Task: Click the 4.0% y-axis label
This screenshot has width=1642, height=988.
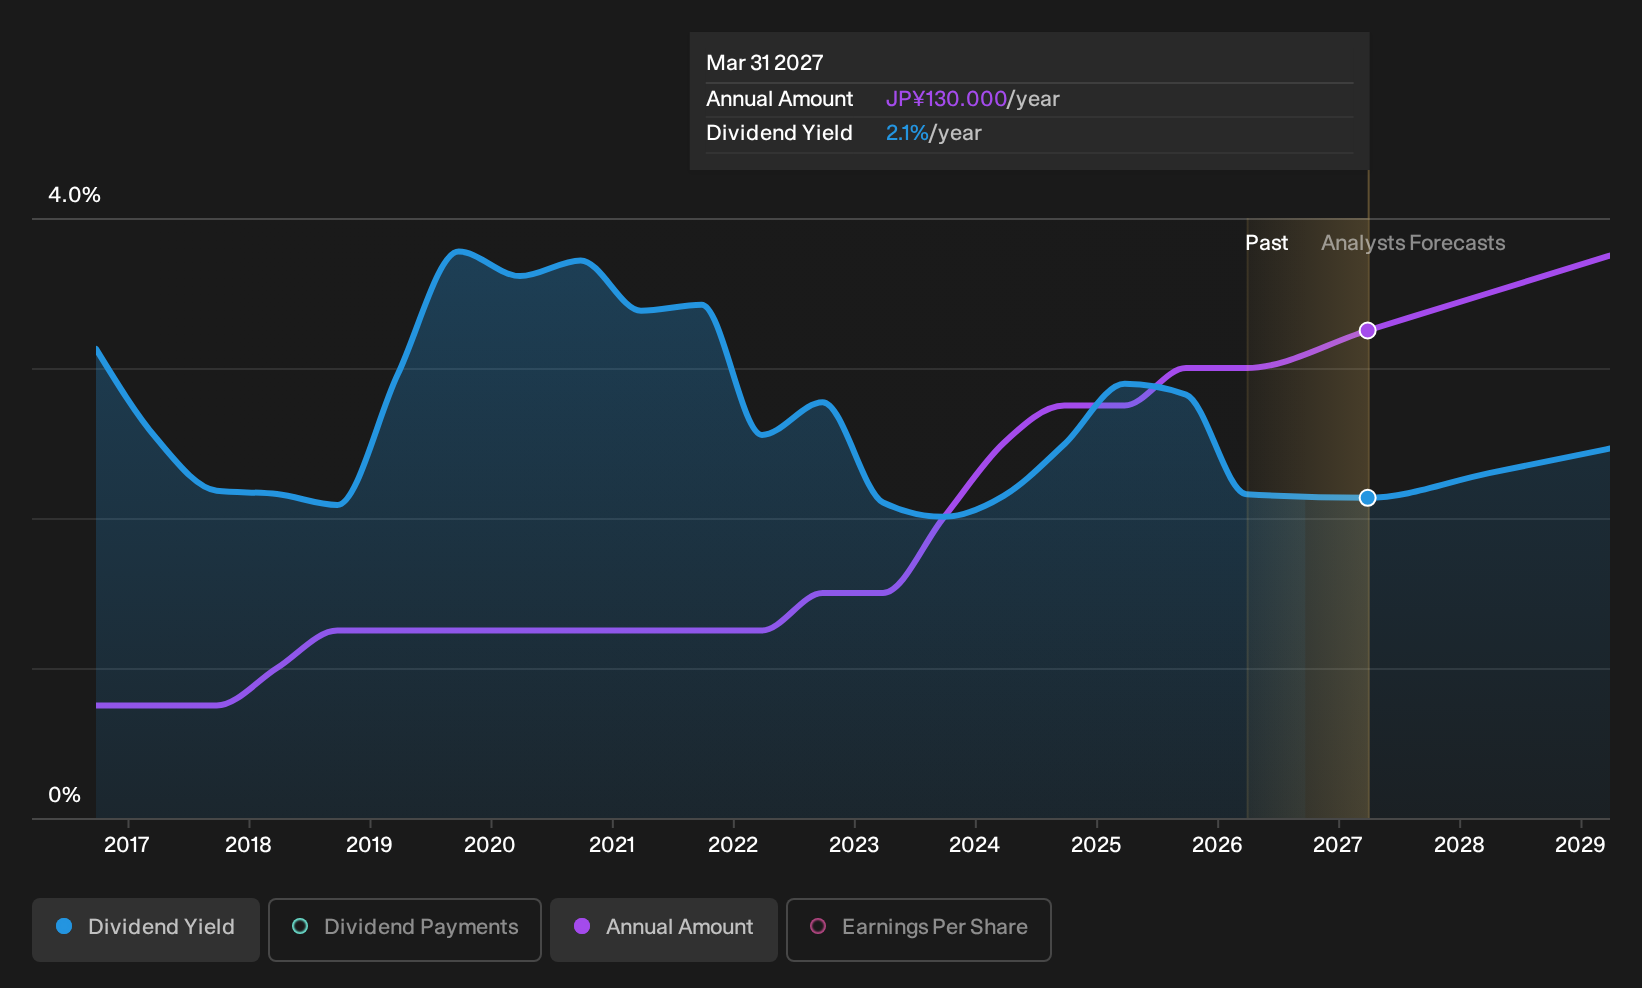Action: [x=75, y=195]
